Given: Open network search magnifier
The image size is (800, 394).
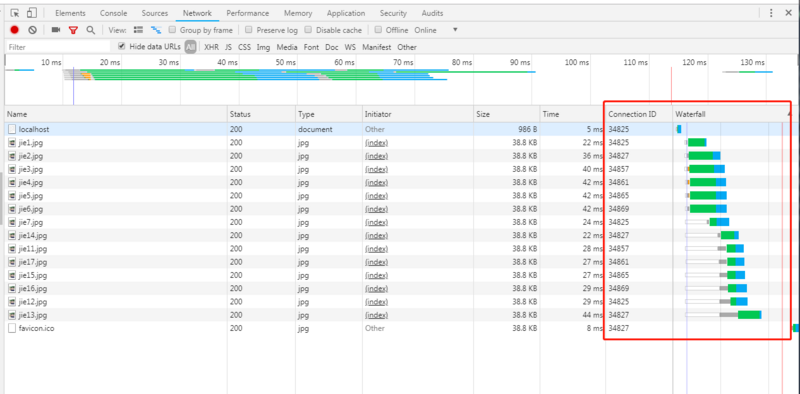Looking at the screenshot, I should click(90, 30).
